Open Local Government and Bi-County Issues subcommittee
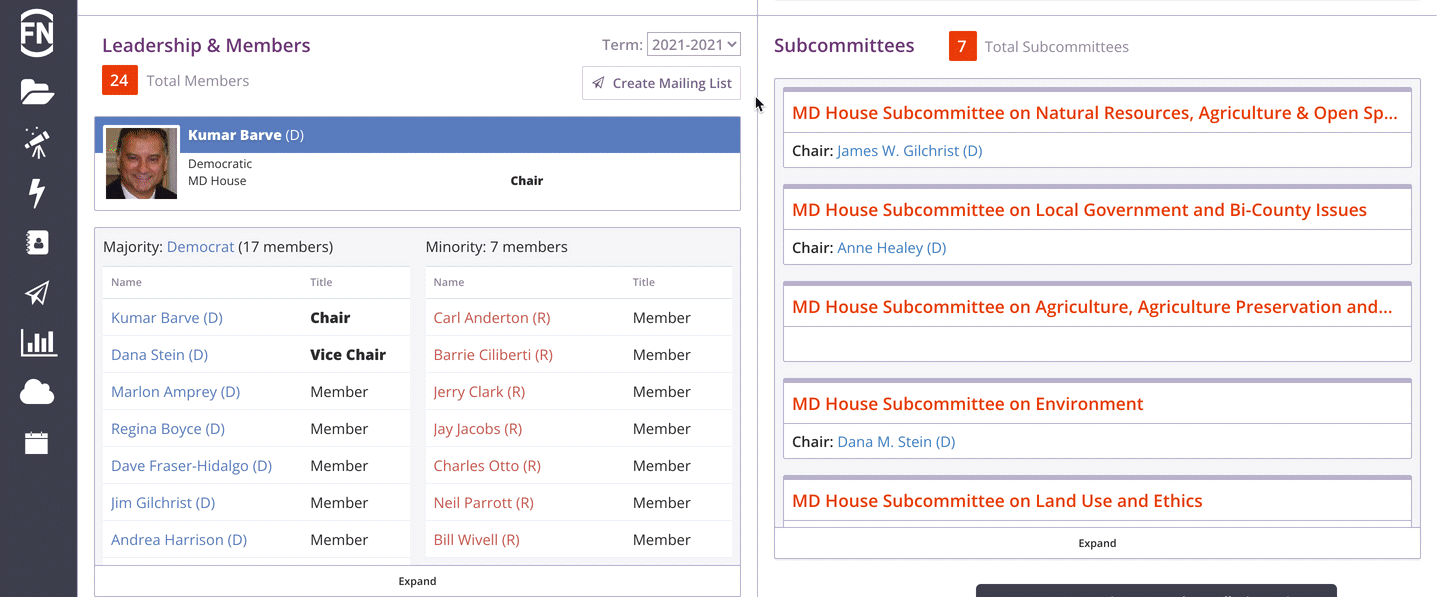 coord(1079,210)
